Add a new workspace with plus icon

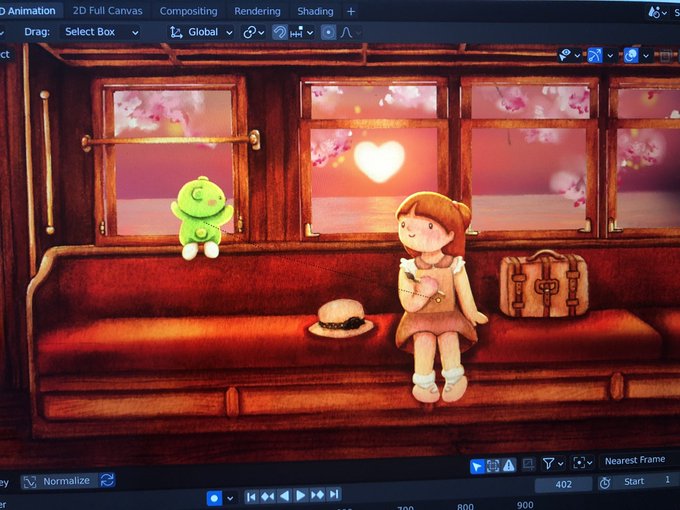[x=351, y=12]
